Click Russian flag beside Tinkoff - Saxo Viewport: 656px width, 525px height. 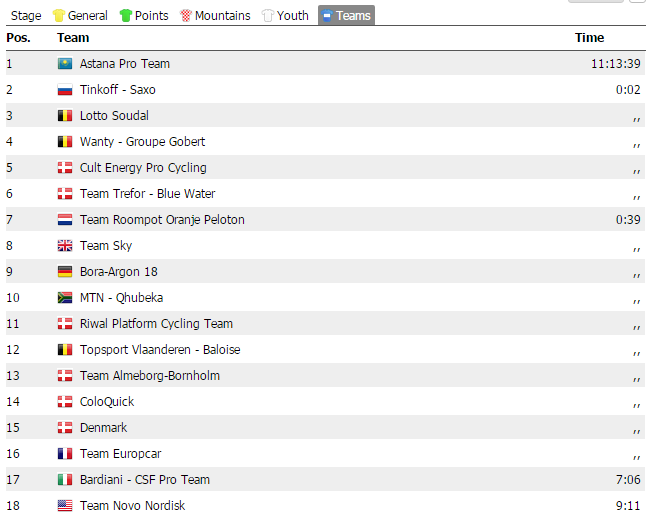click(65, 90)
